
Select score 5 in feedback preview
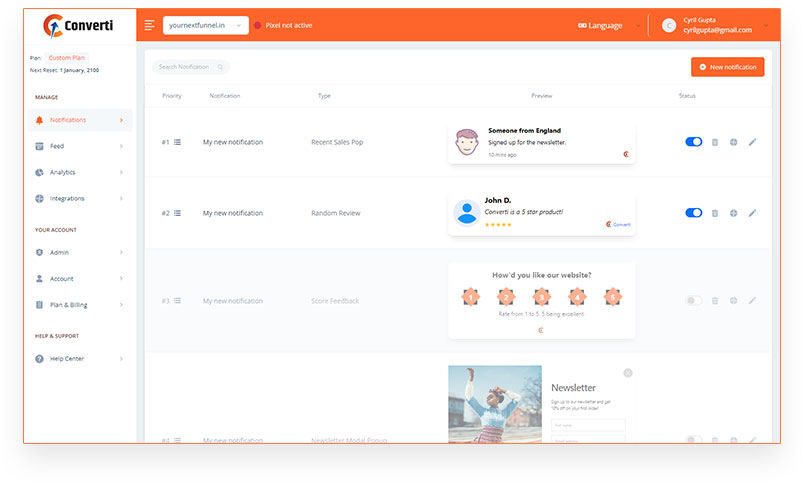tap(612, 297)
